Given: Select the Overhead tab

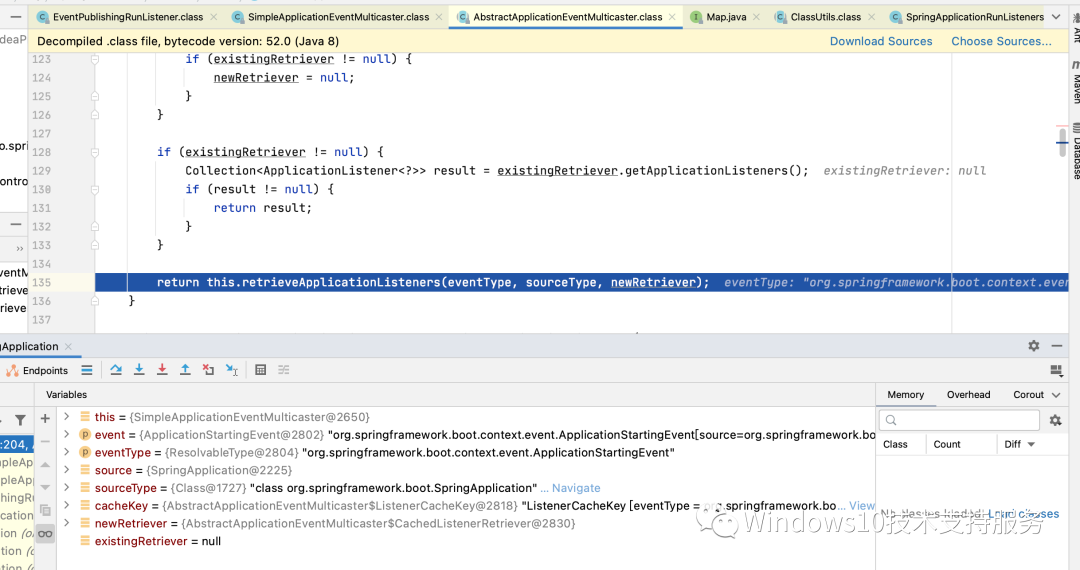Looking at the screenshot, I should pyautogui.click(x=968, y=394).
